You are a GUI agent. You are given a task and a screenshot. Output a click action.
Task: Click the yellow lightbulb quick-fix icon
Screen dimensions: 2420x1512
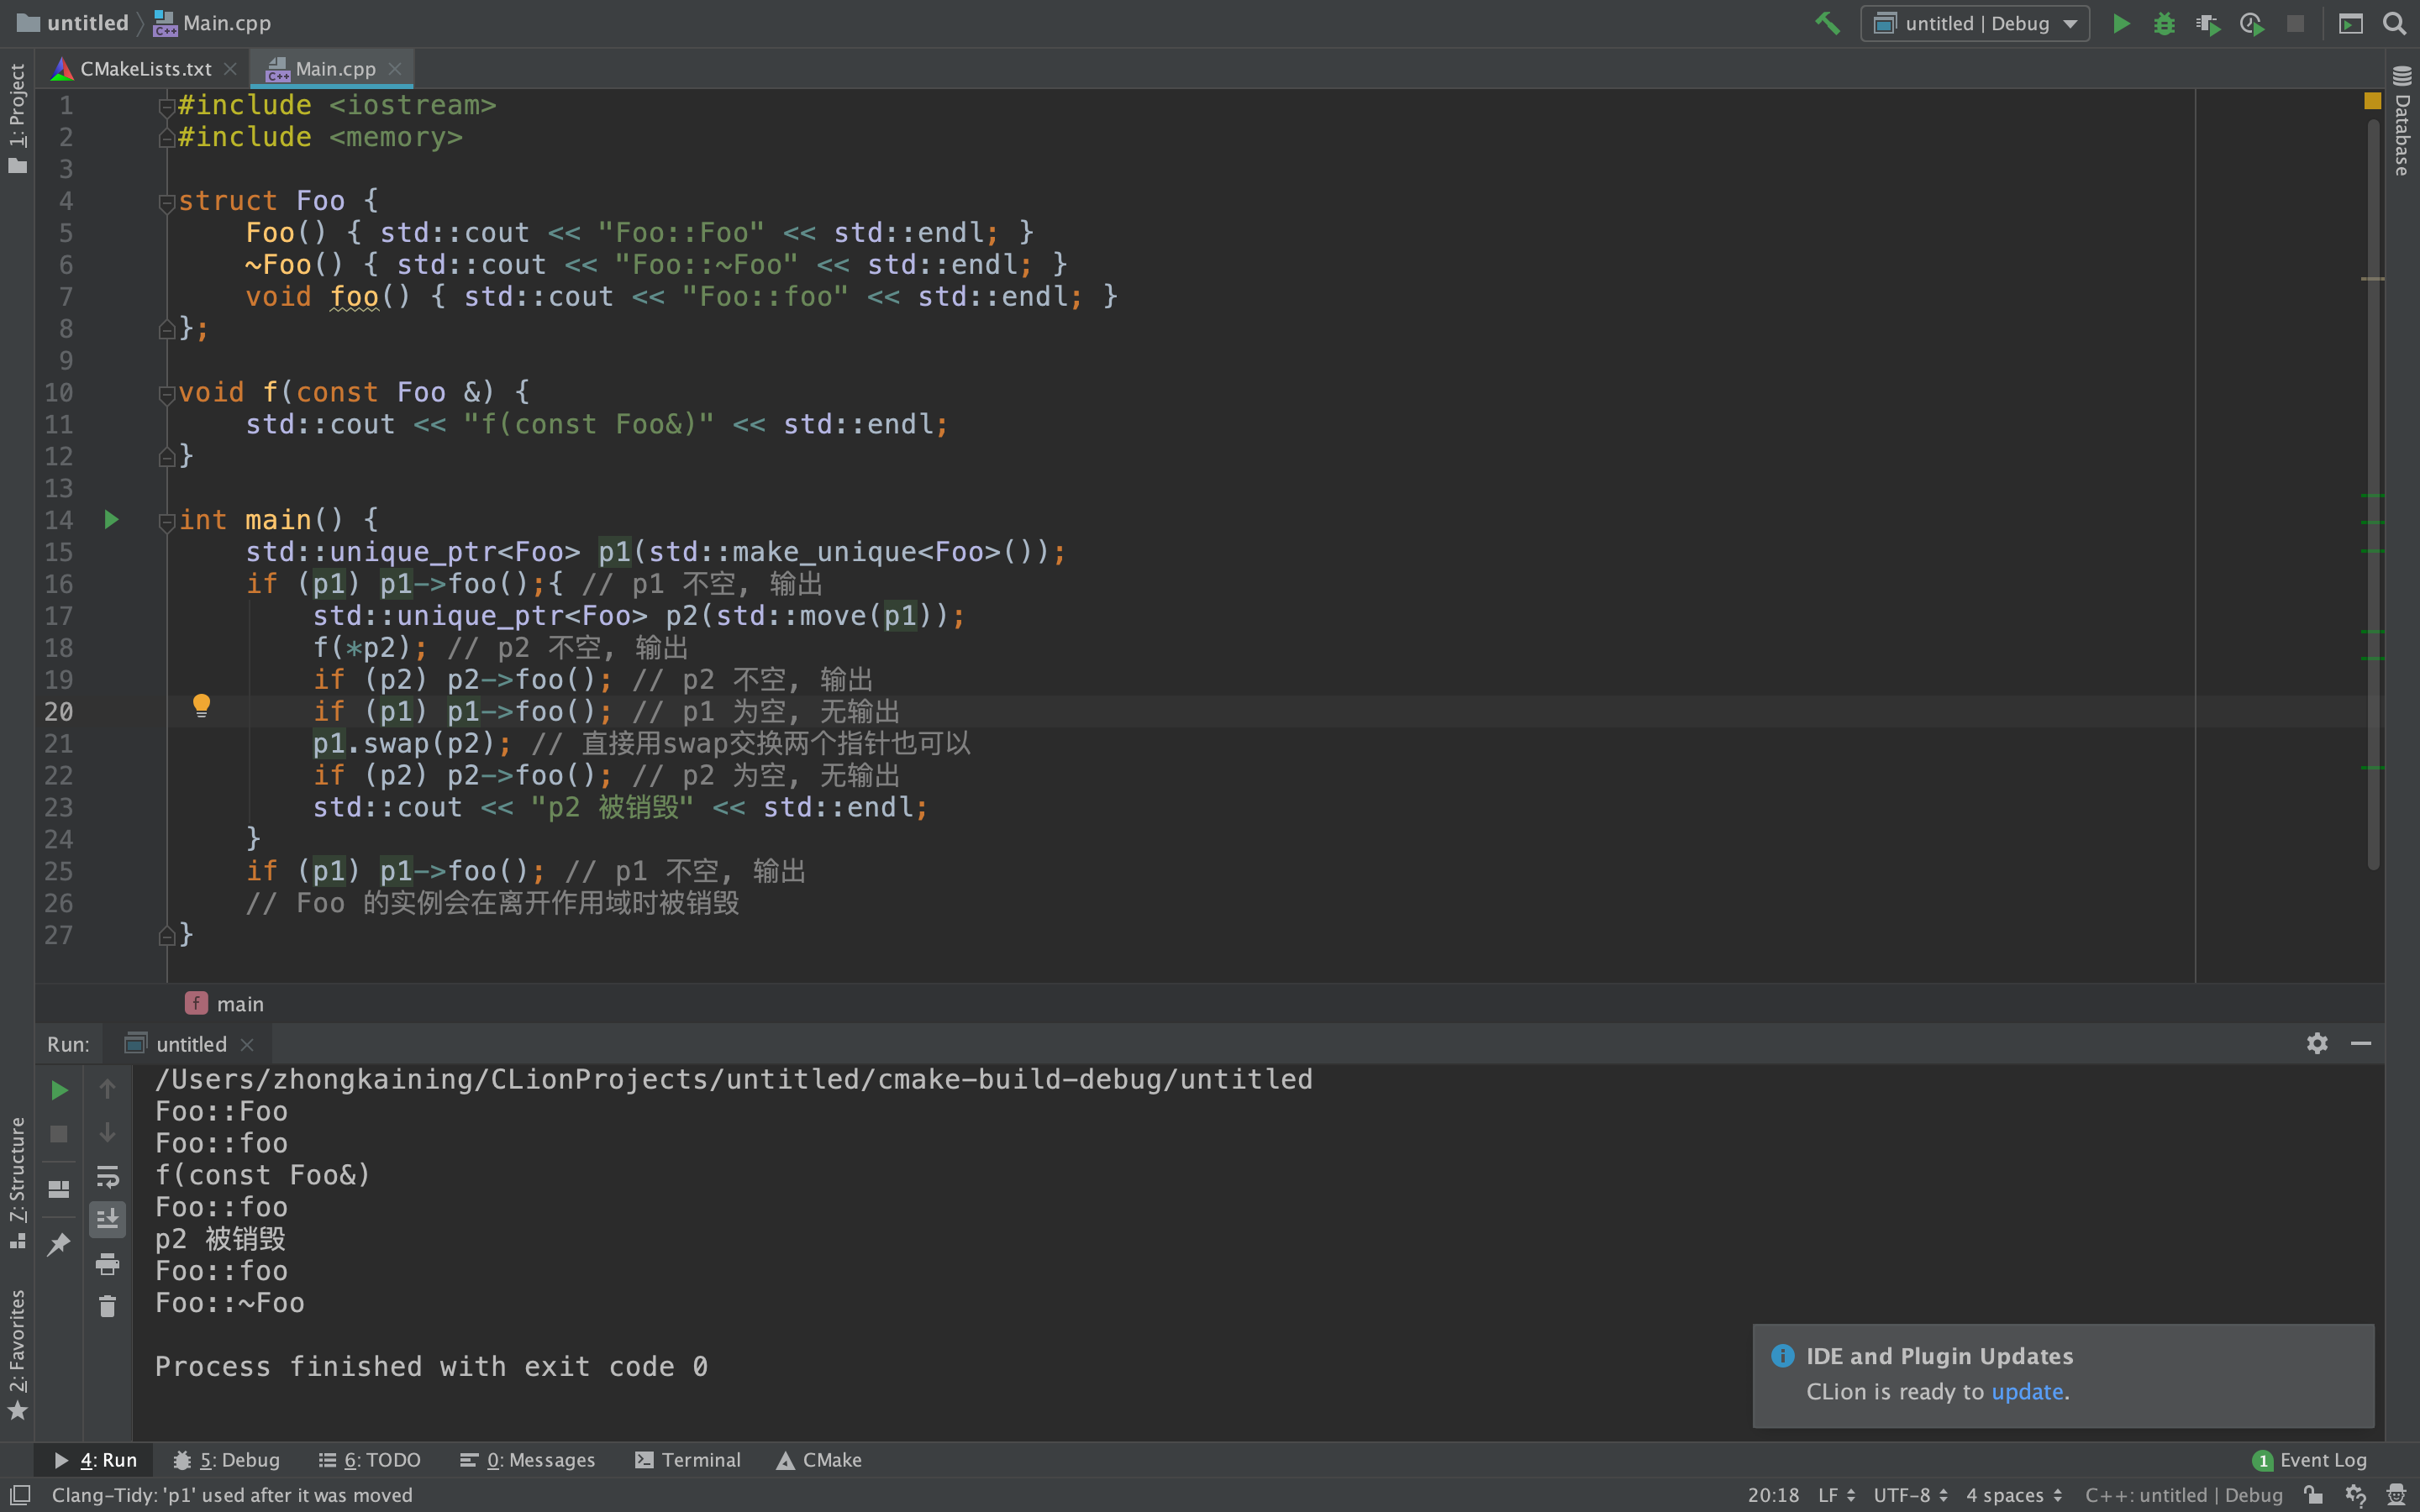tap(201, 706)
